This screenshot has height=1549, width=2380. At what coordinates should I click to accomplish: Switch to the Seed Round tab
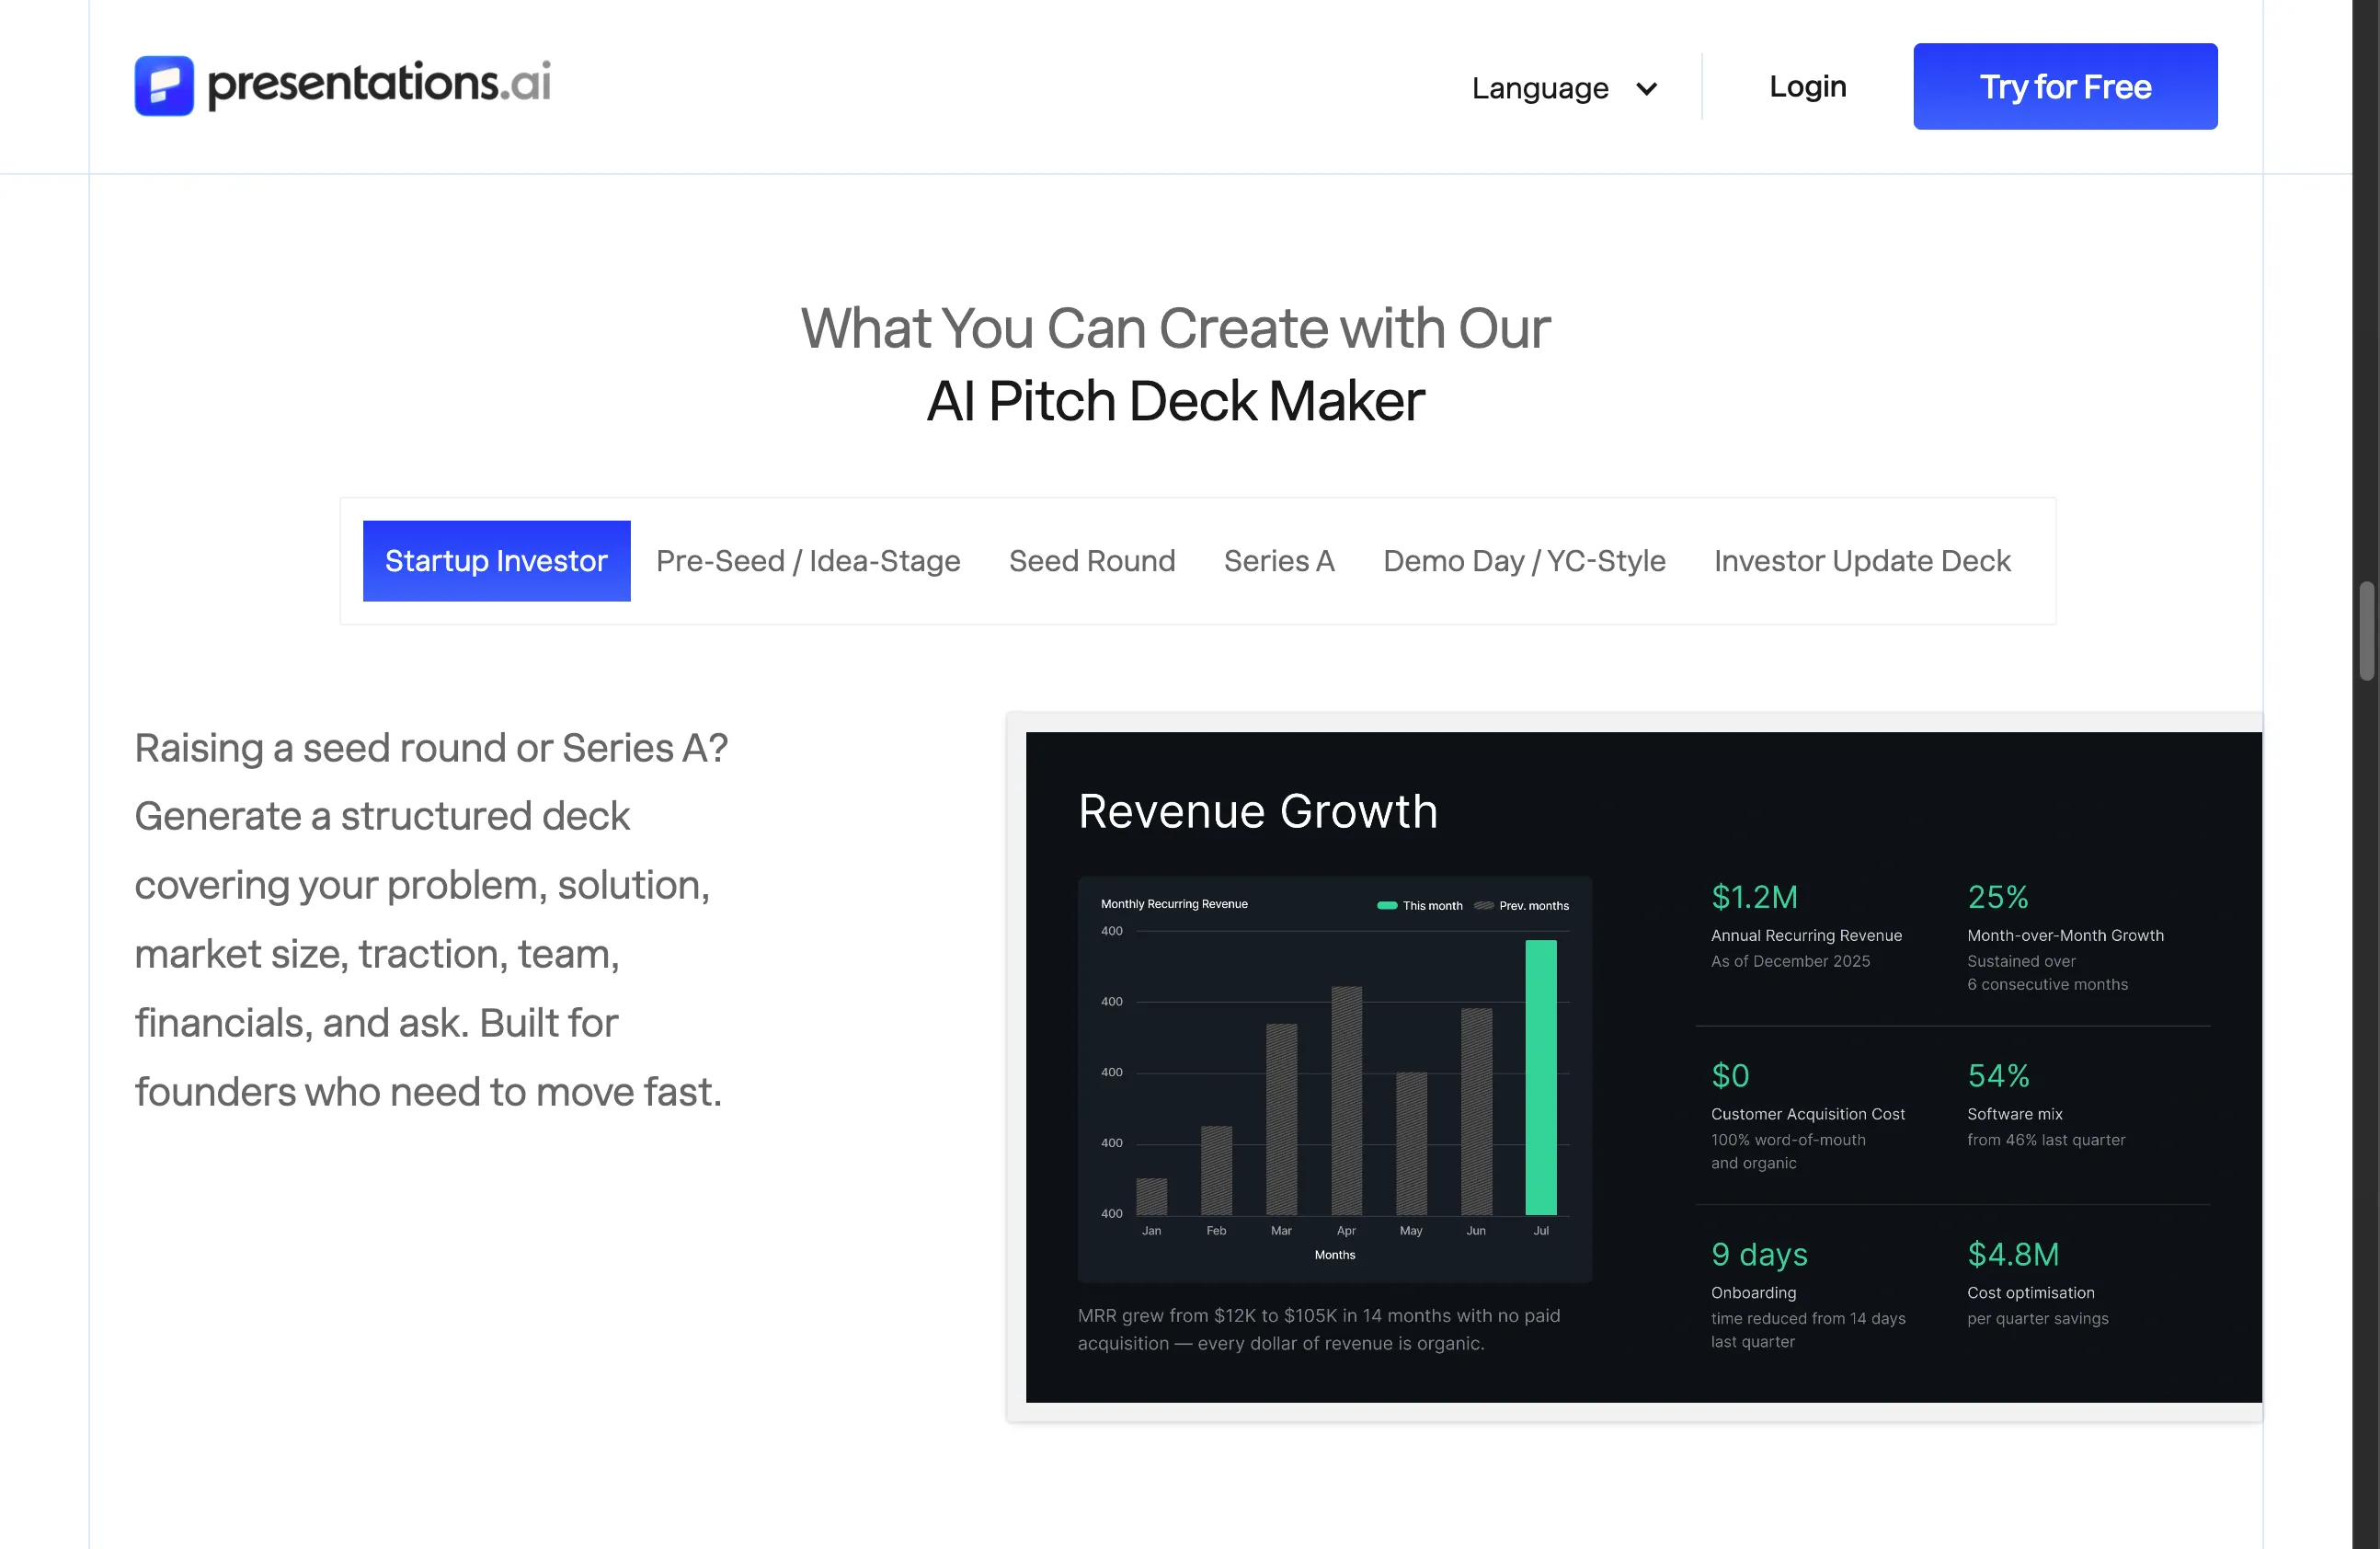(1091, 561)
